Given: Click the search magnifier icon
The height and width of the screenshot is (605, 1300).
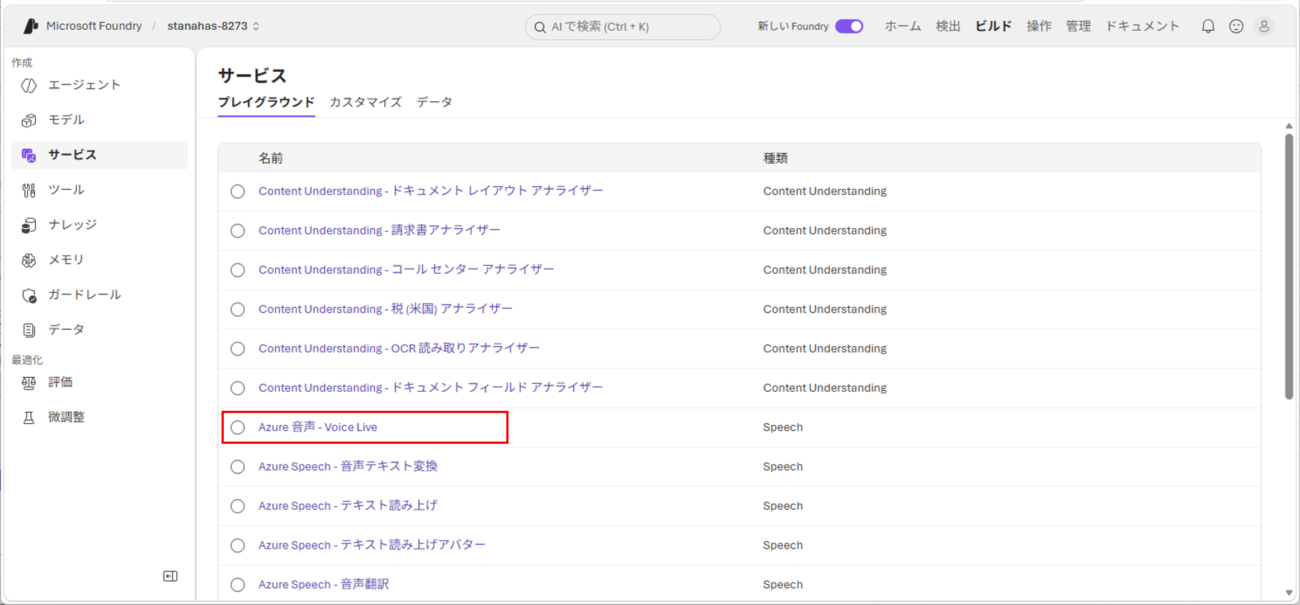Looking at the screenshot, I should (540, 27).
